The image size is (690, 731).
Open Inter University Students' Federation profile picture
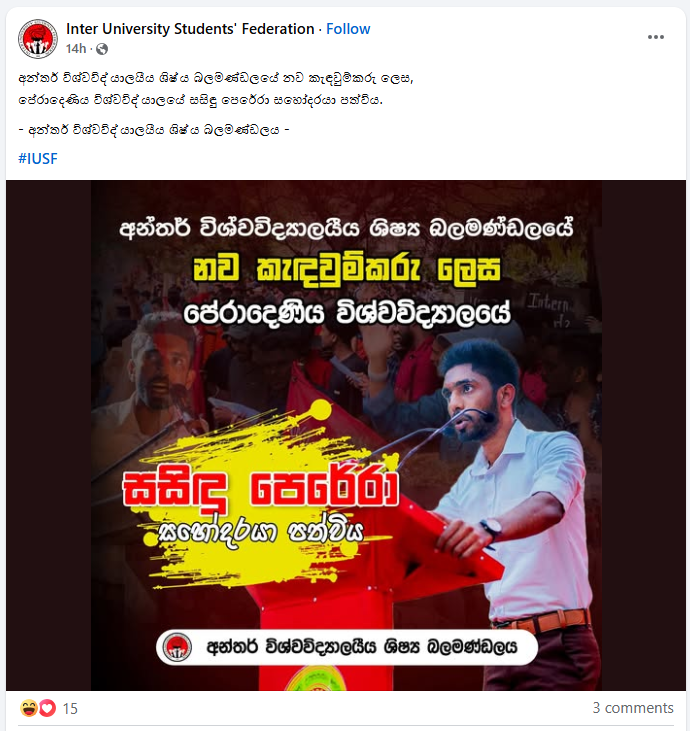click(38, 39)
